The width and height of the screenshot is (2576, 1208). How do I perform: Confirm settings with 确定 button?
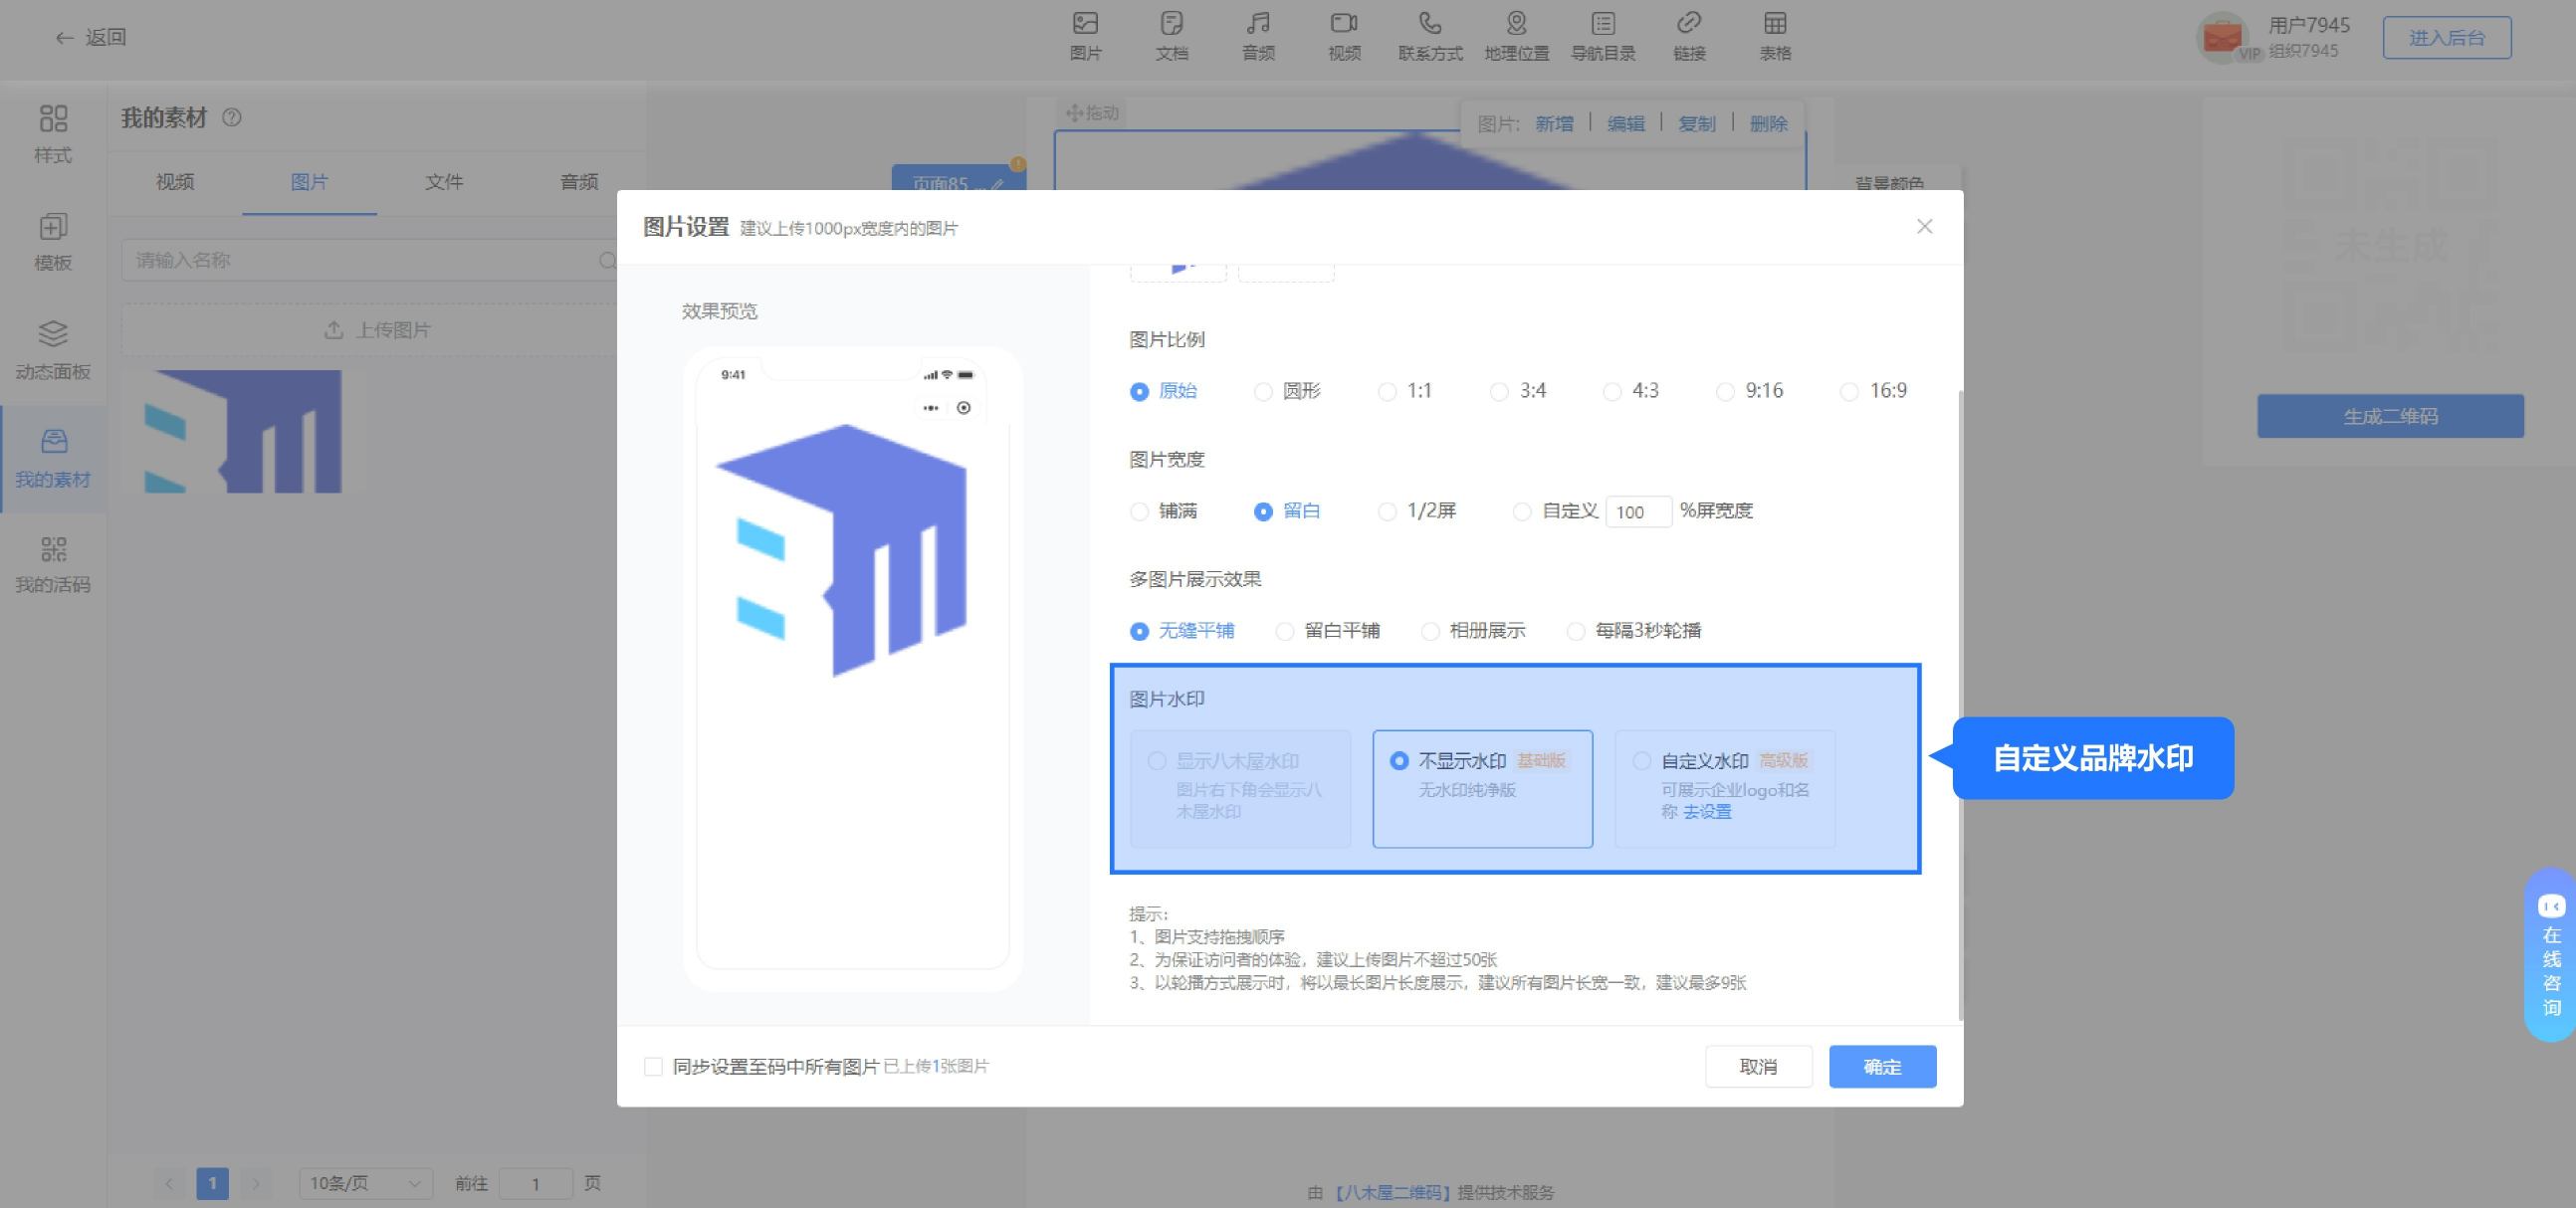[x=1882, y=1067]
